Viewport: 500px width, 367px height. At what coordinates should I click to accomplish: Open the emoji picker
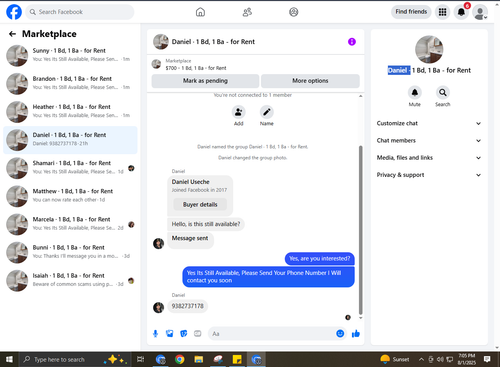[340, 334]
